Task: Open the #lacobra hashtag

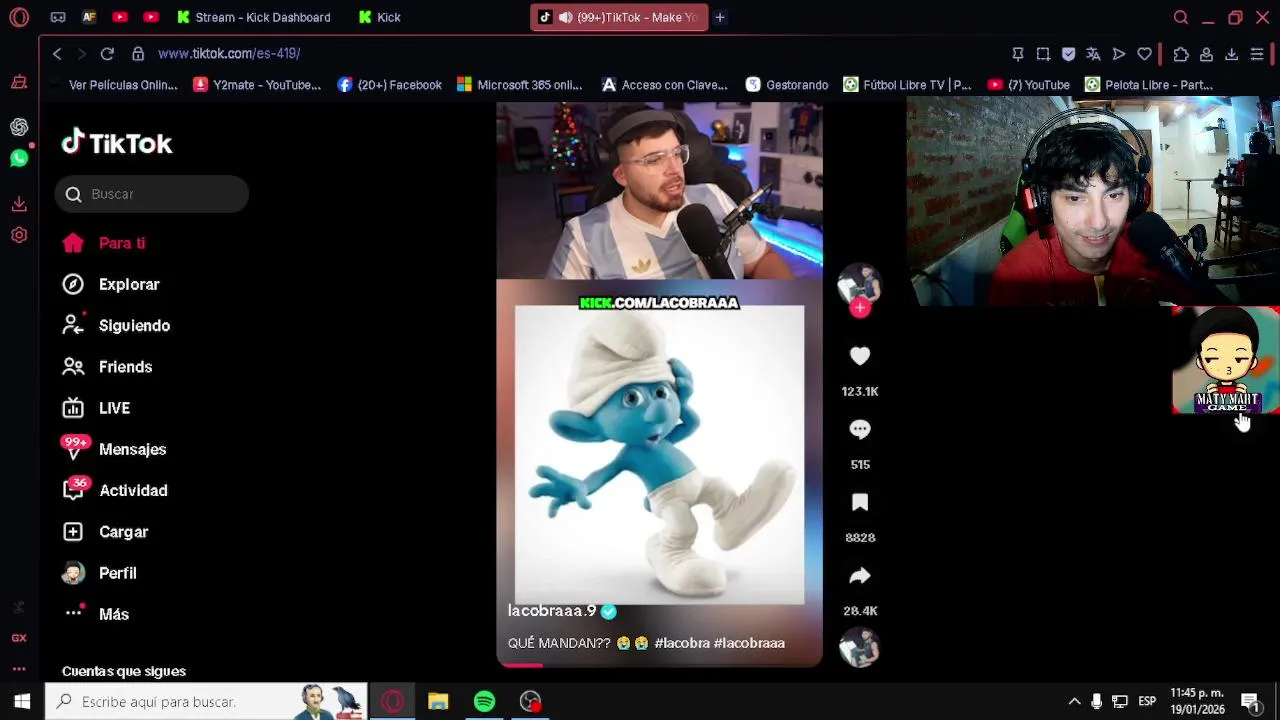Action: pyautogui.click(x=682, y=643)
